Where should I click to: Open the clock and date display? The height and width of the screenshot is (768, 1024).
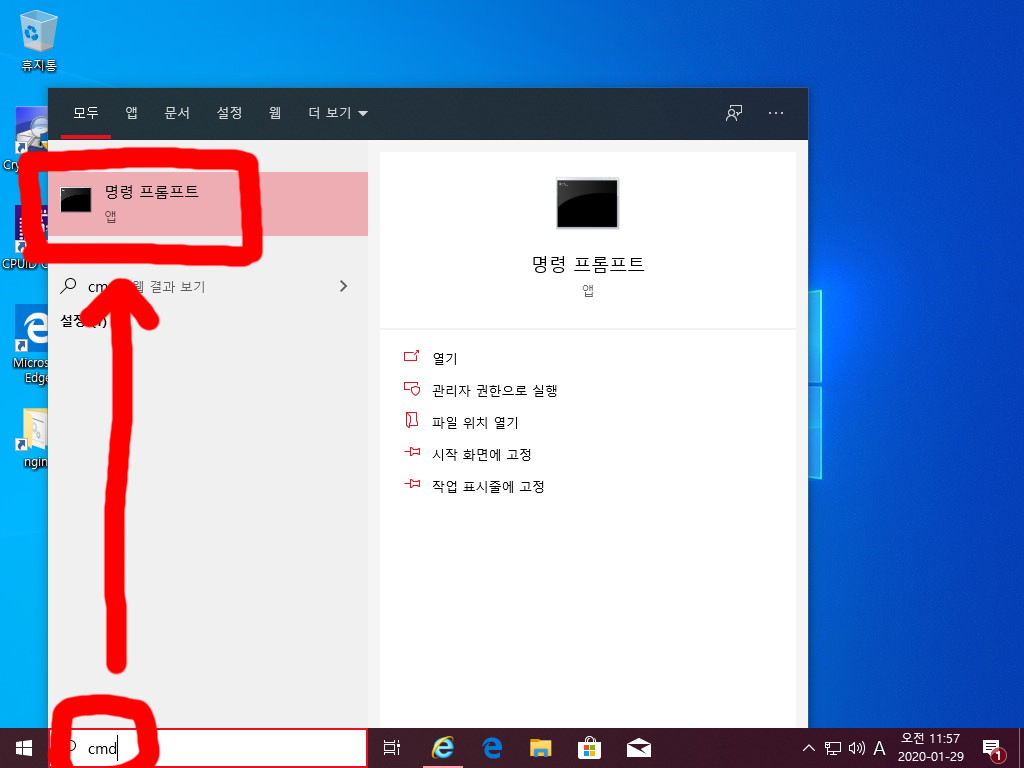[931, 748]
